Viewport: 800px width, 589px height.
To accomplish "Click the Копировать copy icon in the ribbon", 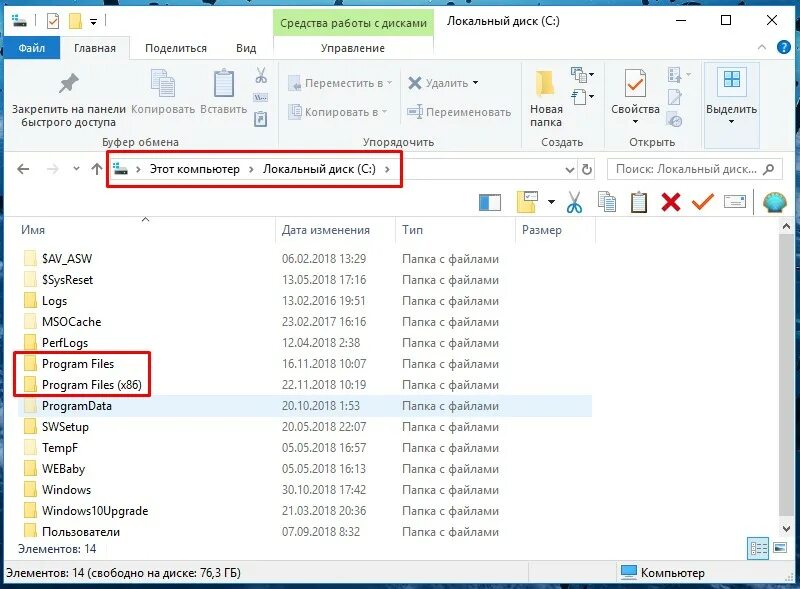I will [163, 83].
